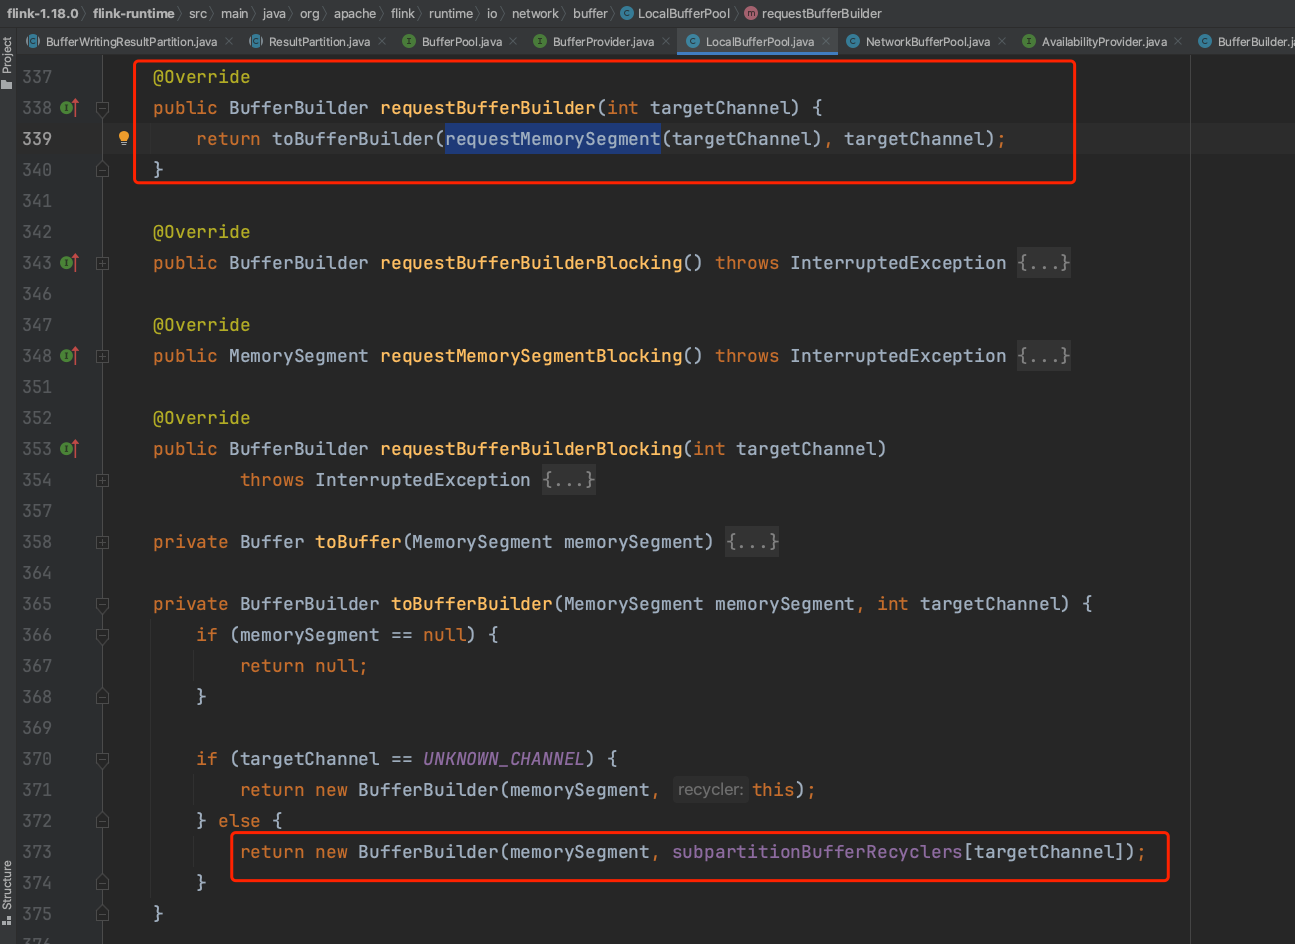The width and height of the screenshot is (1295, 944).
Task: Open the Structure tool window
Action: 7,893
